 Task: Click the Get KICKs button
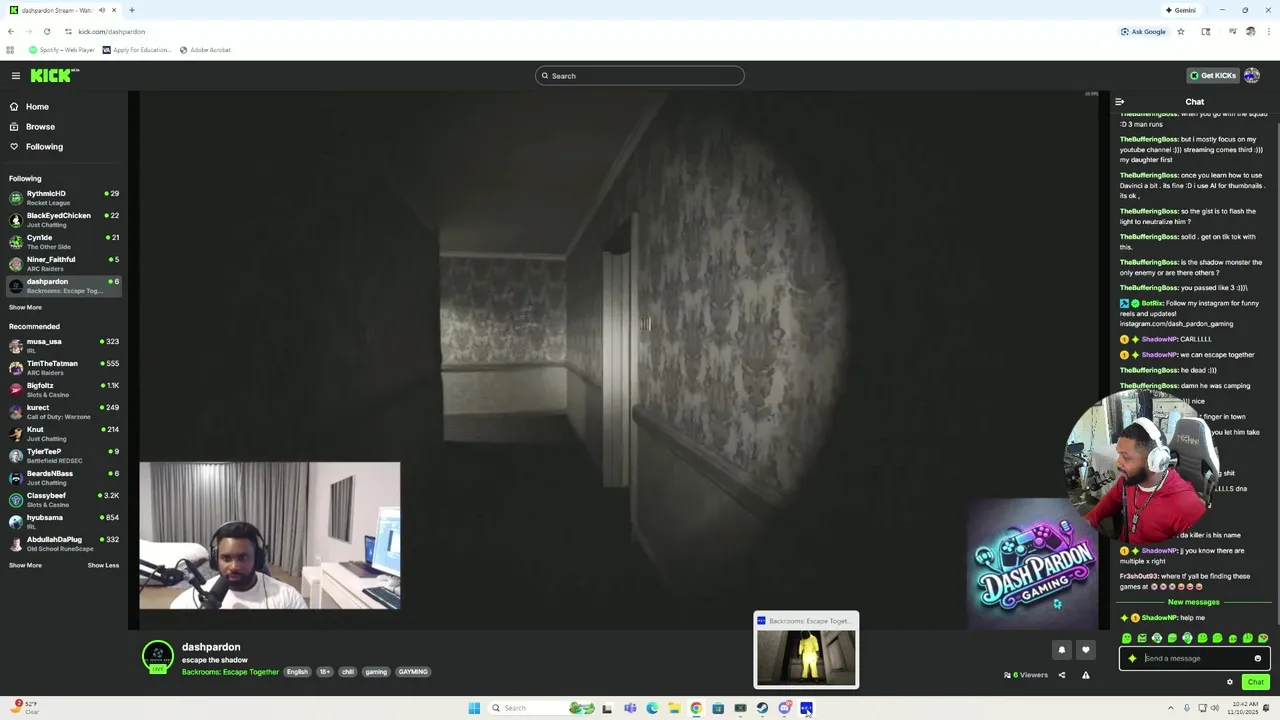pos(1212,76)
